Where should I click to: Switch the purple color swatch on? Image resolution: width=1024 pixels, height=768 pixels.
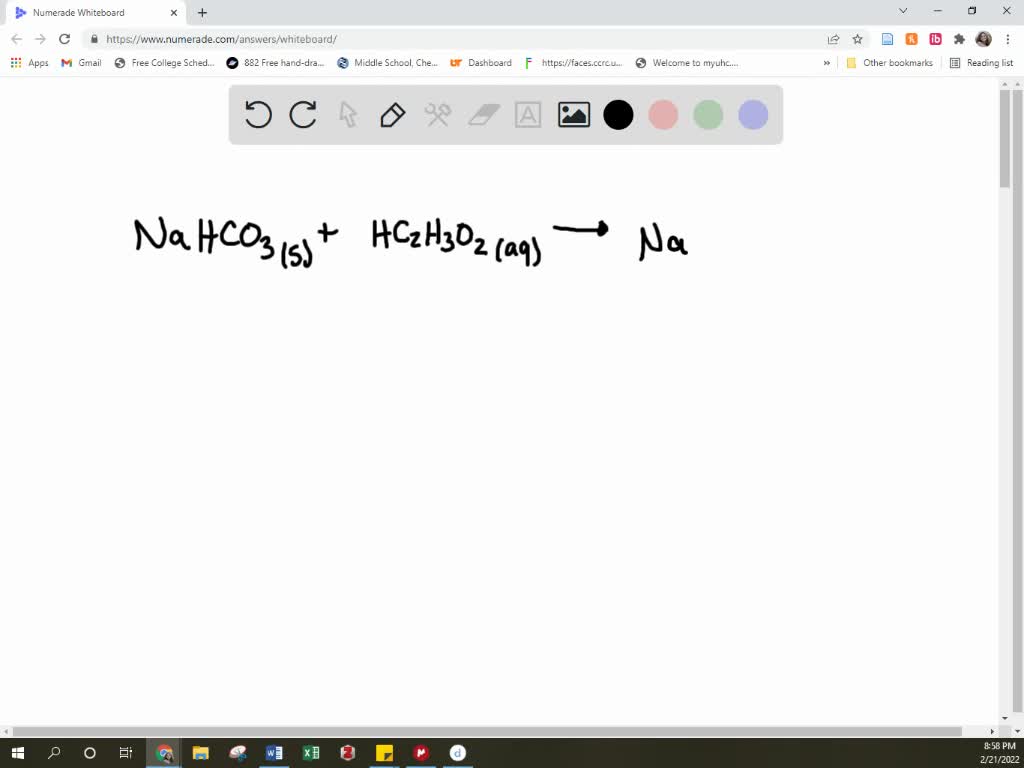click(752, 114)
